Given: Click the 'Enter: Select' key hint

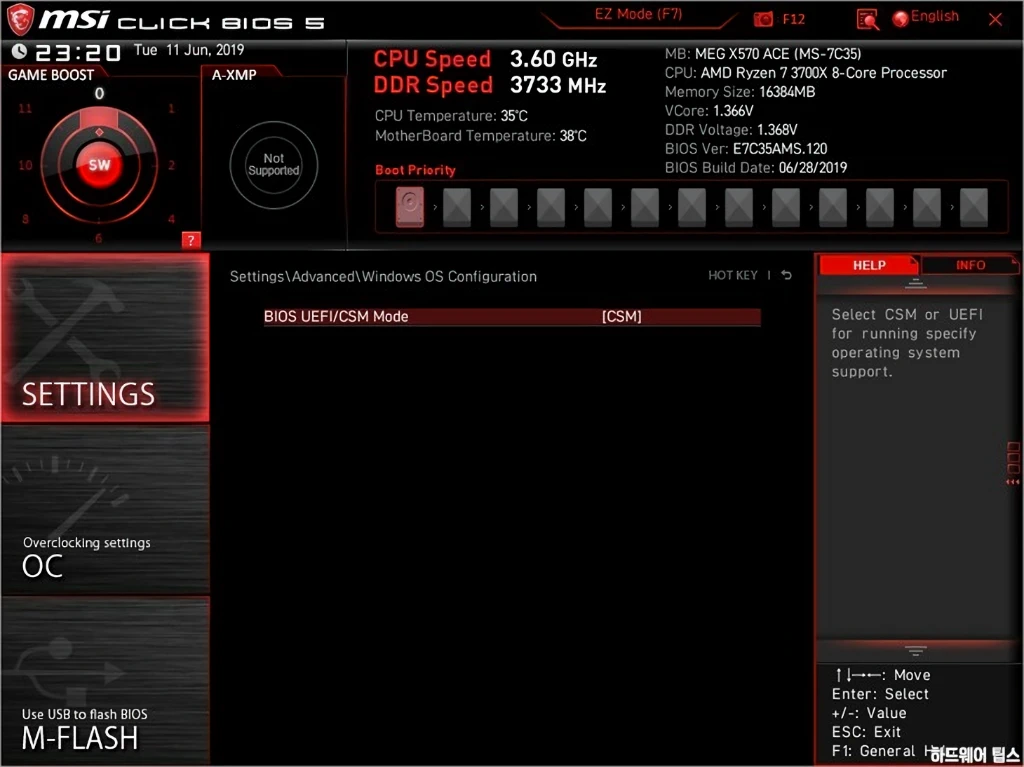Looking at the screenshot, I should (880, 694).
